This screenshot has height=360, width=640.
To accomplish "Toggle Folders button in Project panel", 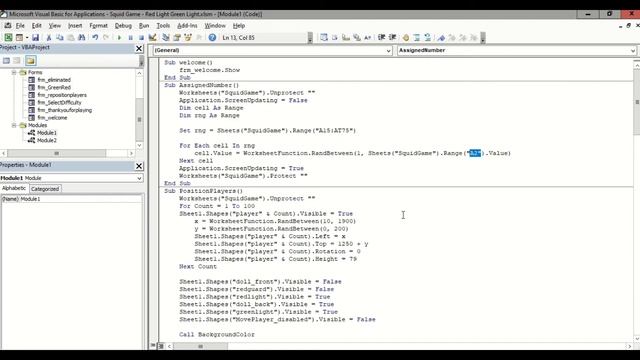I will click(x=31, y=61).
